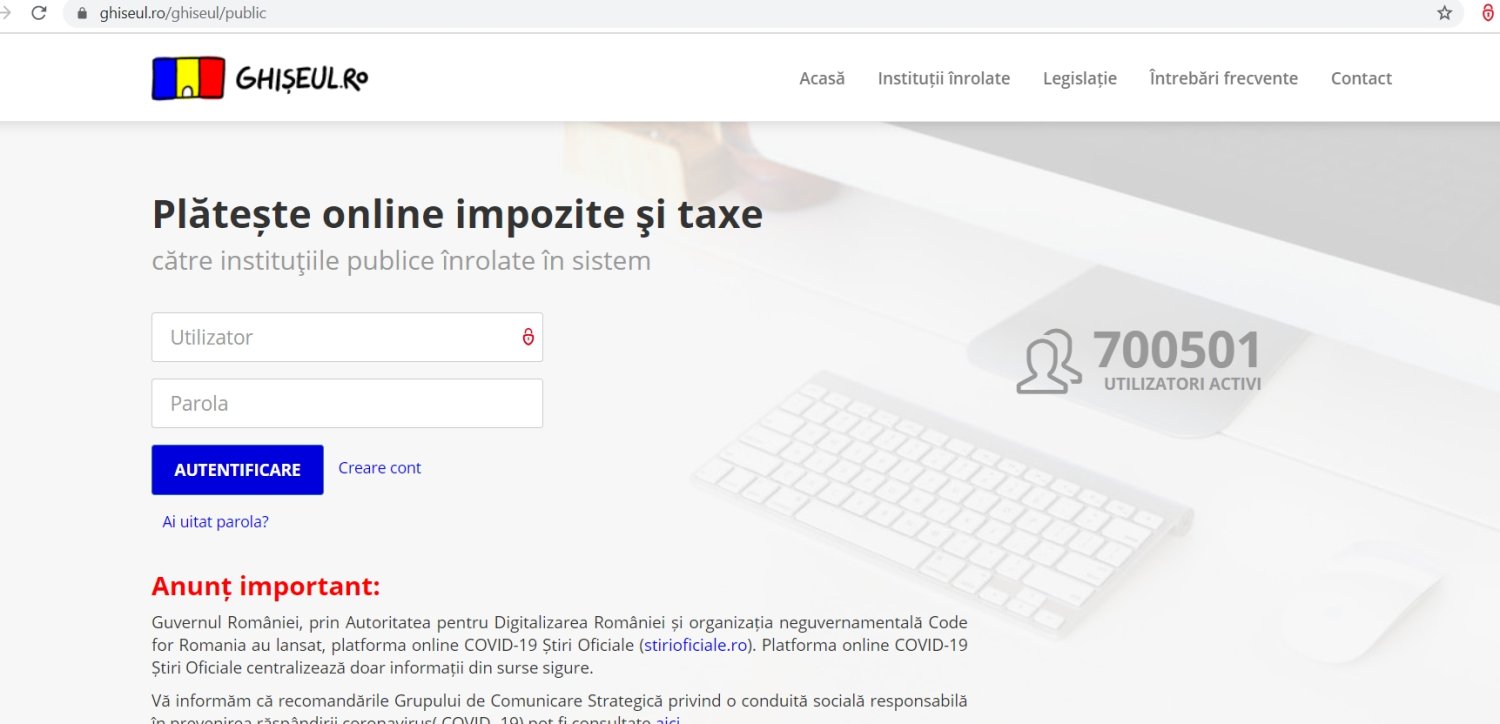Click the Ai uitat parola link
This screenshot has width=1500, height=724.
214,521
